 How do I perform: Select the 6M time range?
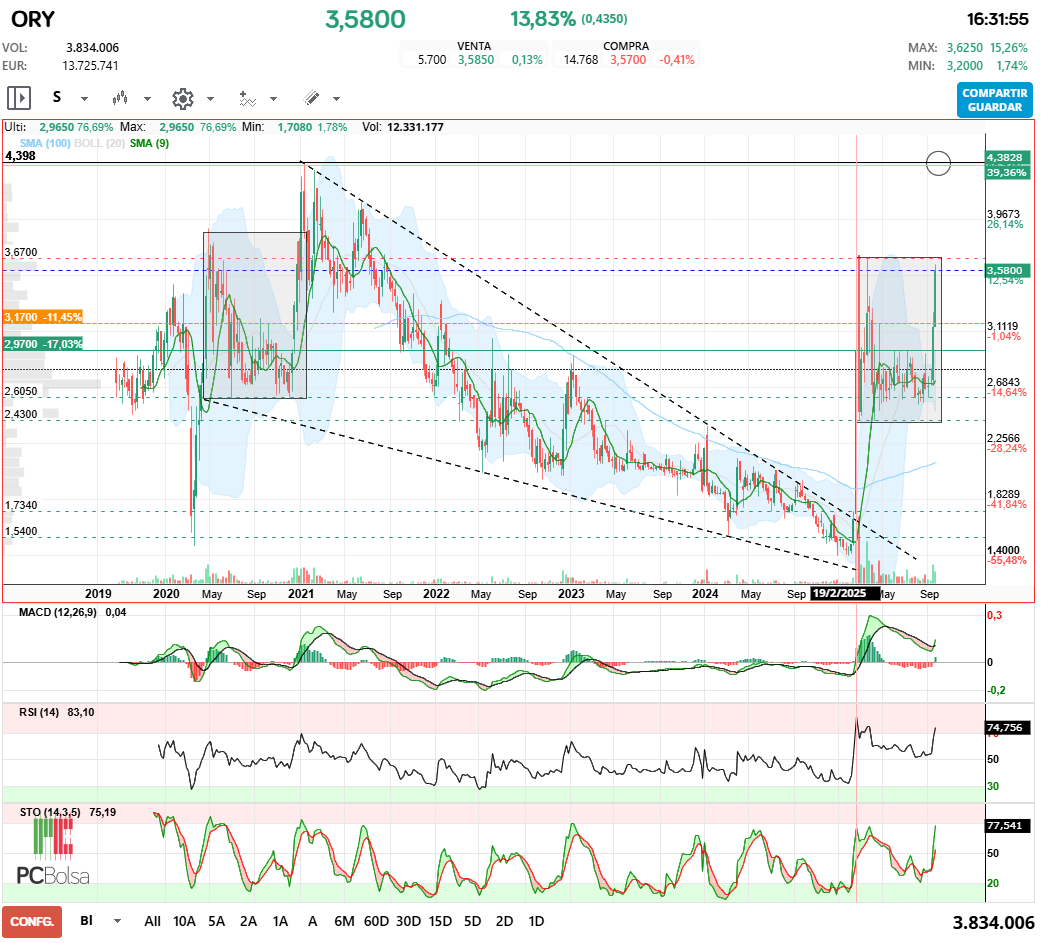point(344,921)
